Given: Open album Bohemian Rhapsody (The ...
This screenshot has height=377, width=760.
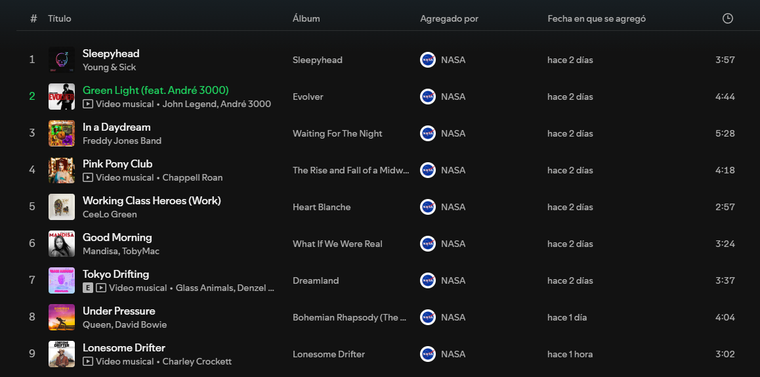Looking at the screenshot, I should click(x=349, y=317).
